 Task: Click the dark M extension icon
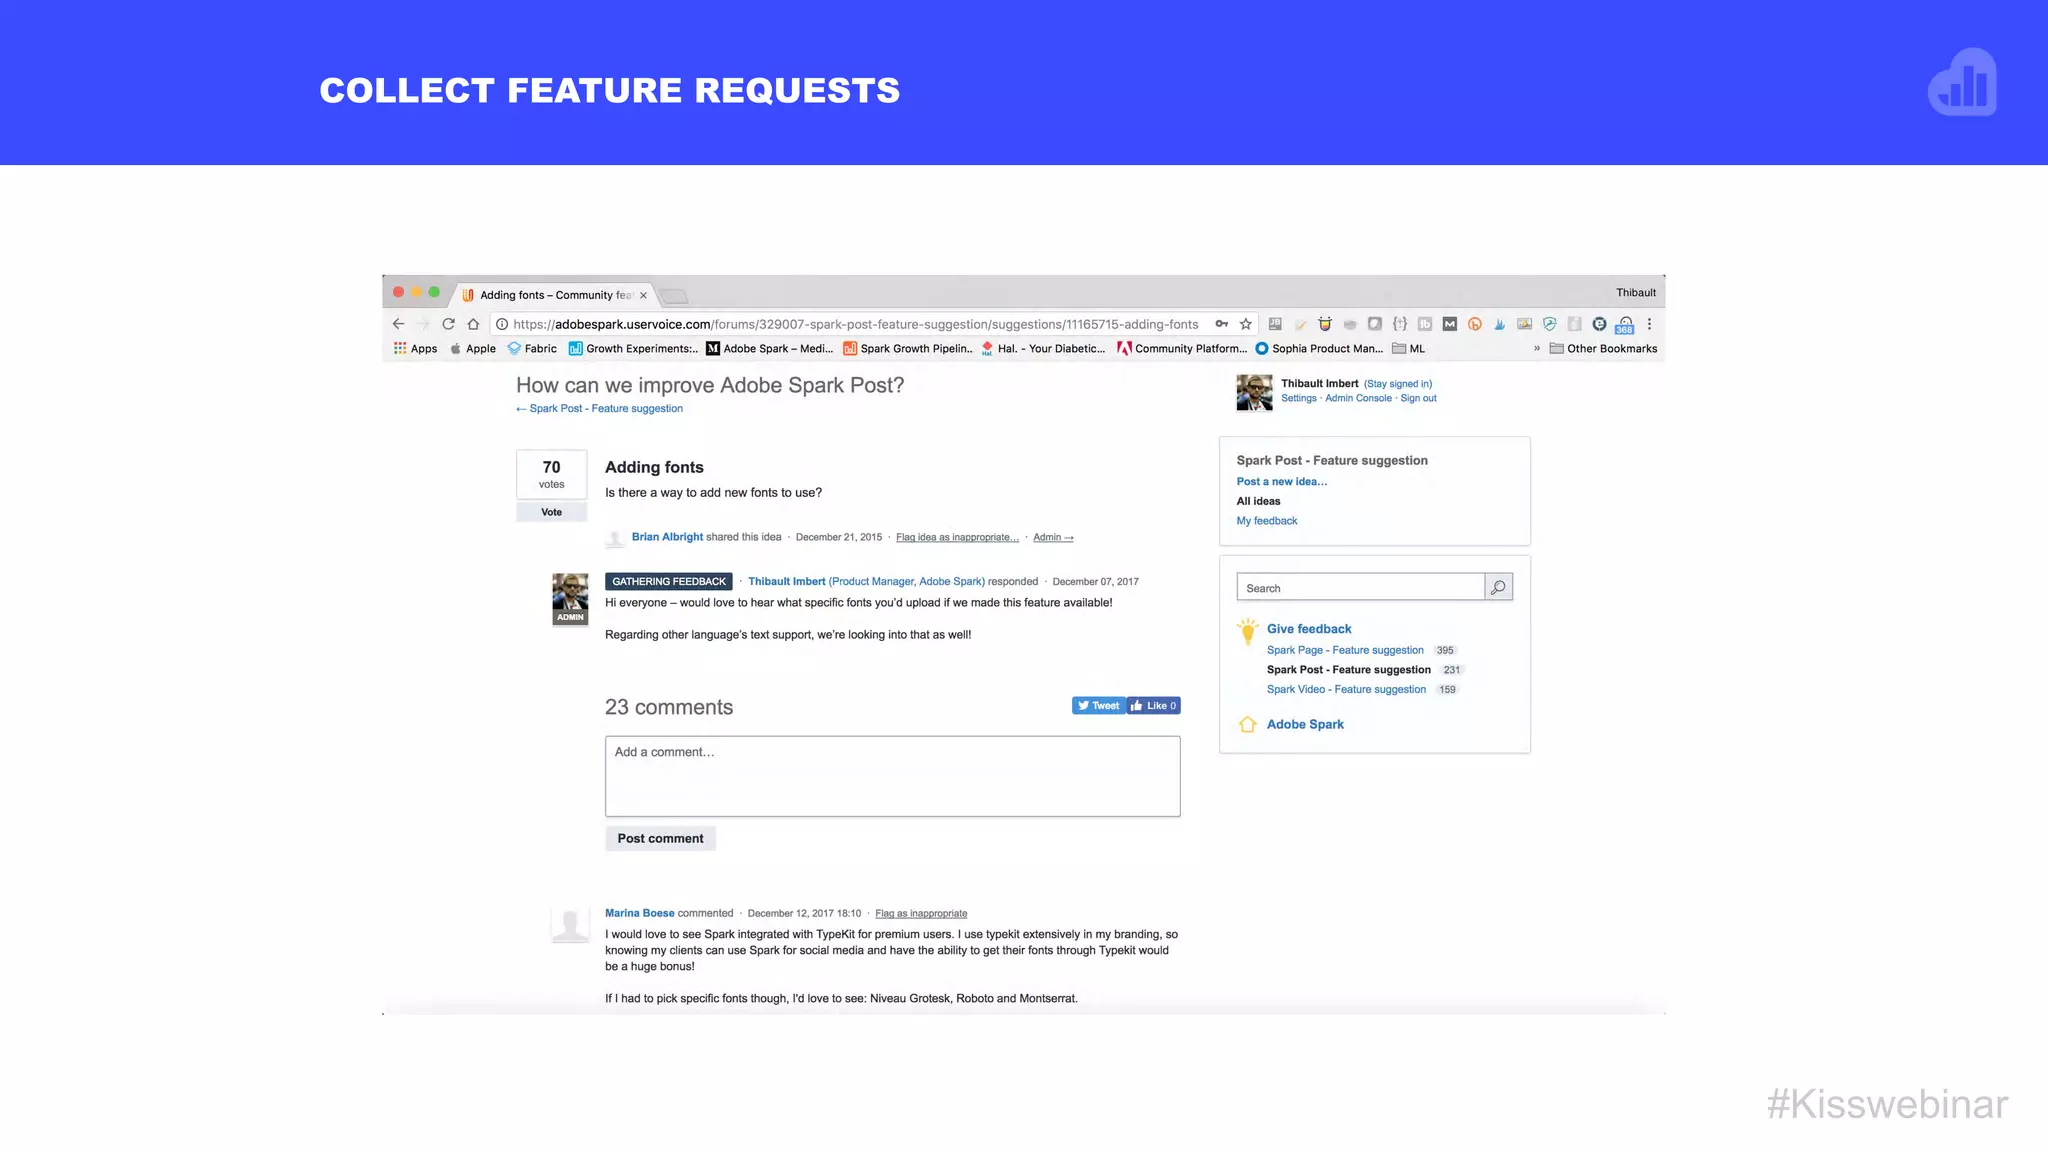point(1450,324)
